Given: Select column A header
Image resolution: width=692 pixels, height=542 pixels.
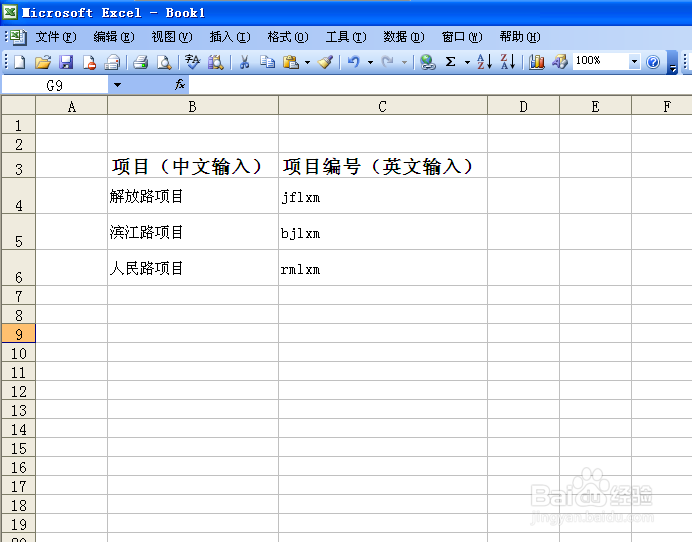Looking at the screenshot, I should click(x=71, y=106).
